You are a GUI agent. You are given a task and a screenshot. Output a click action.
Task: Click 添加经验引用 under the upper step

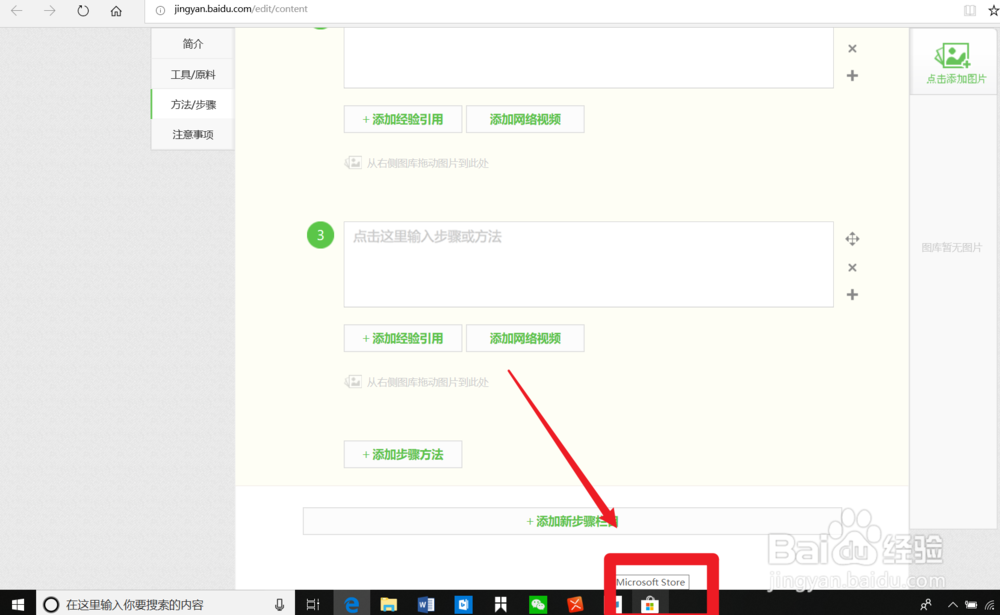pos(402,119)
